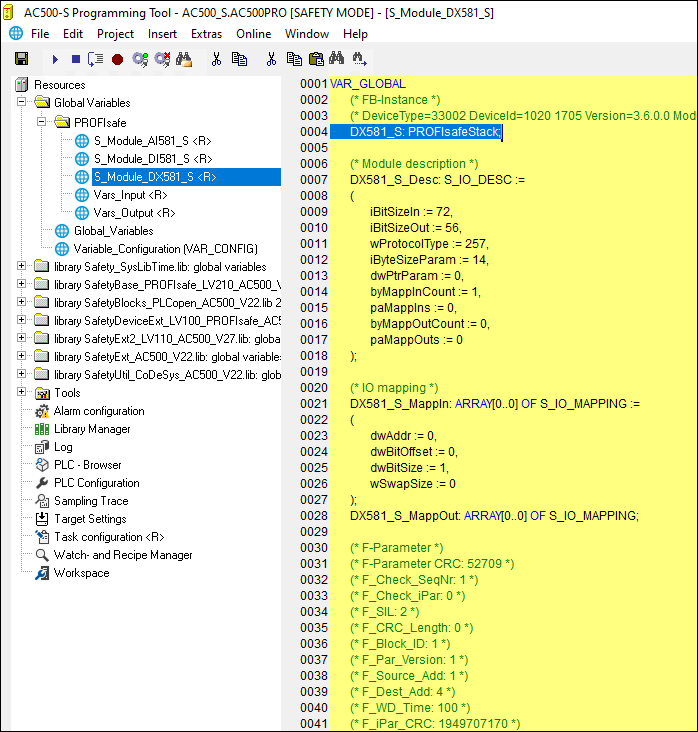Open PLC Configuration from Resources tree
This screenshot has height=732, width=698.
coord(96,483)
